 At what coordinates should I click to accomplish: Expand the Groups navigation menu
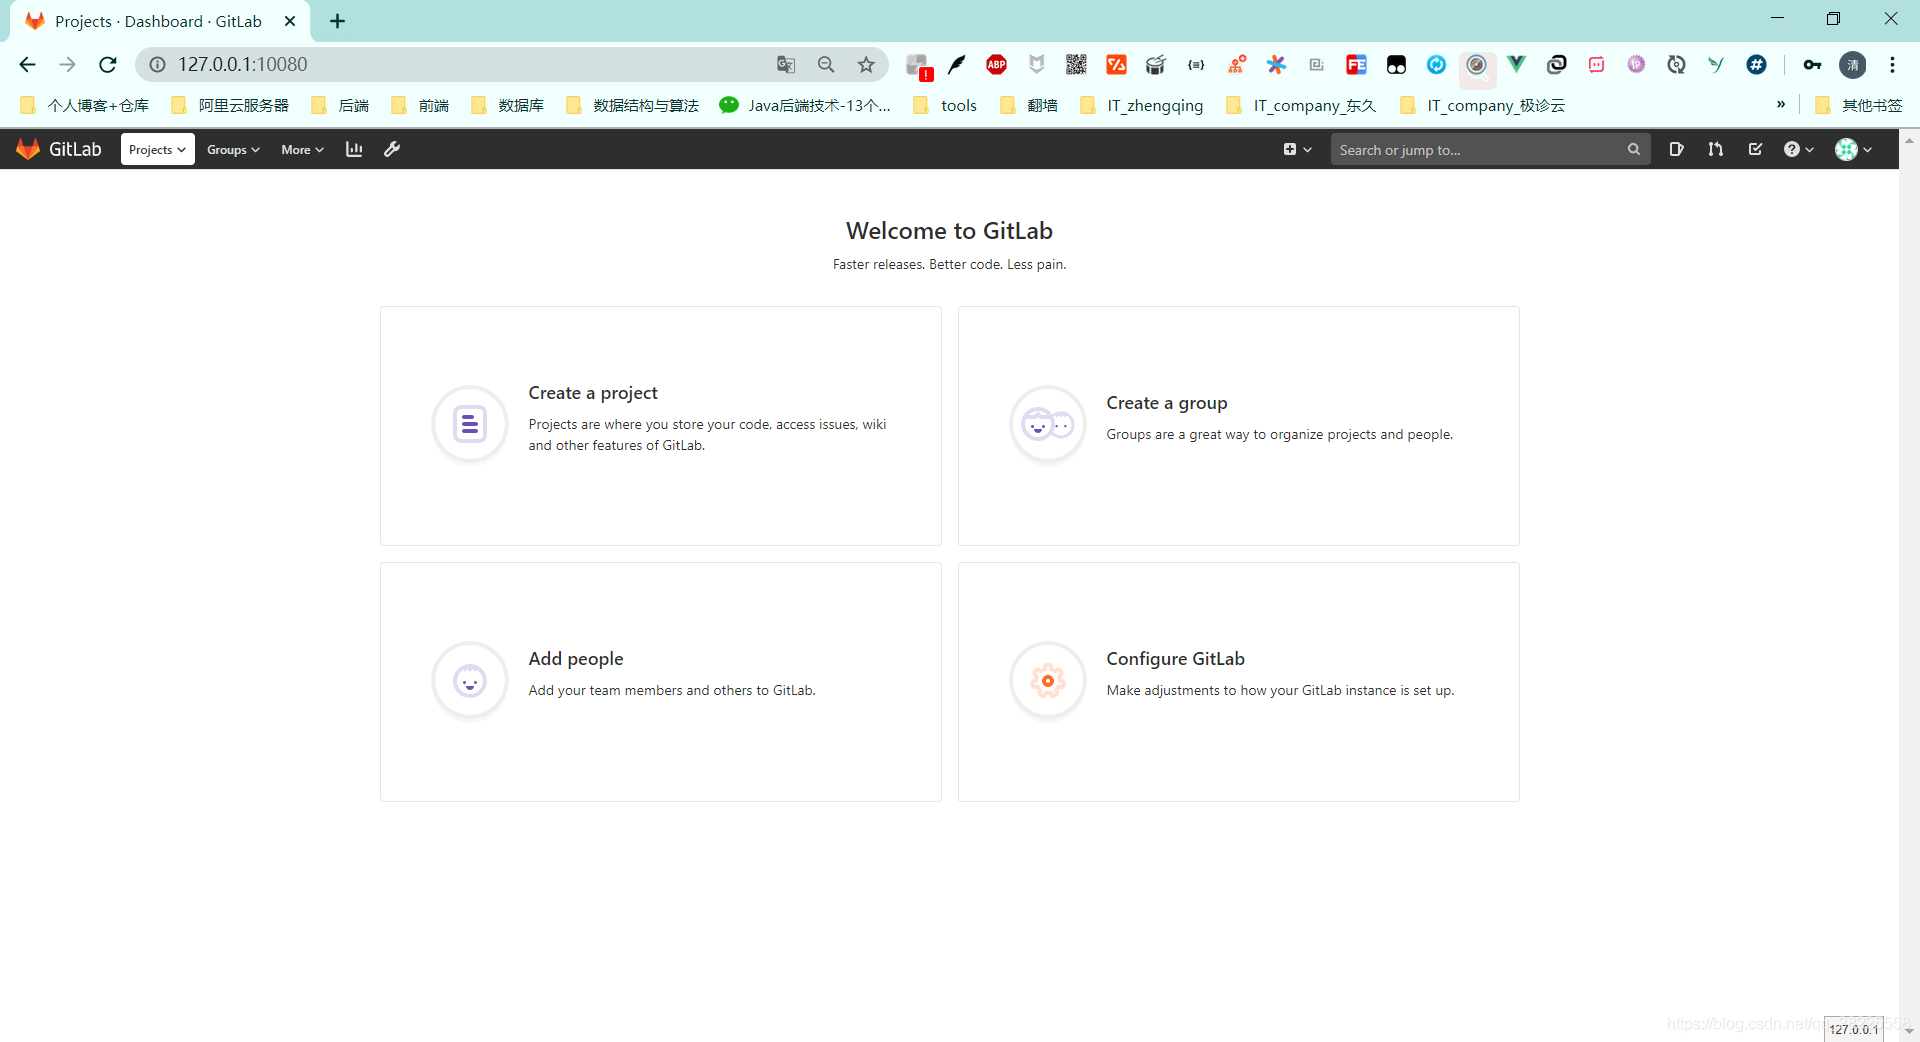coord(233,149)
